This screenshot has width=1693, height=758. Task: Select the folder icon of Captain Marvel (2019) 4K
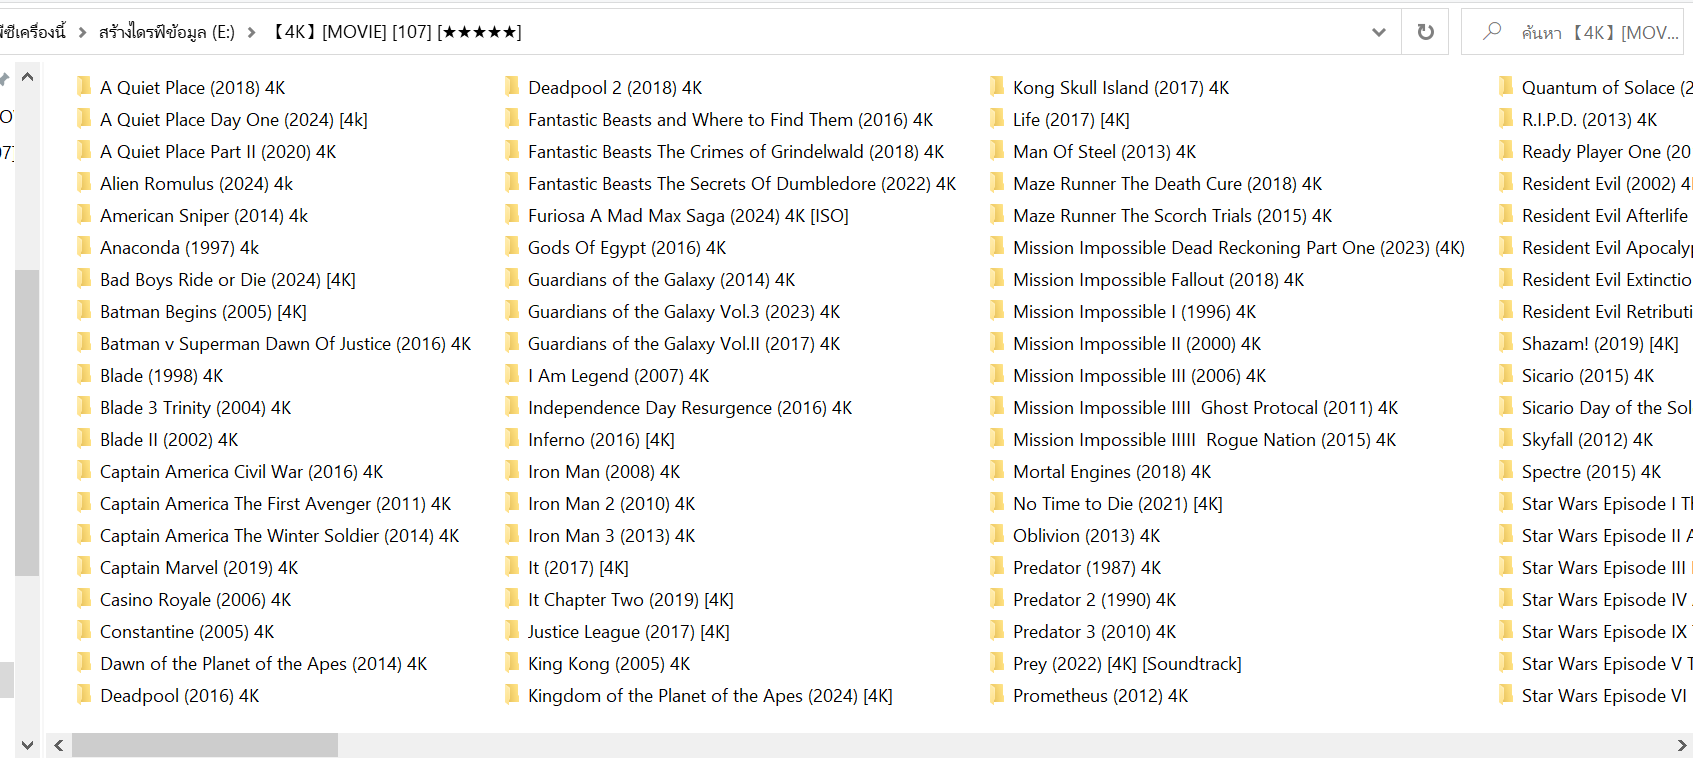tap(84, 567)
